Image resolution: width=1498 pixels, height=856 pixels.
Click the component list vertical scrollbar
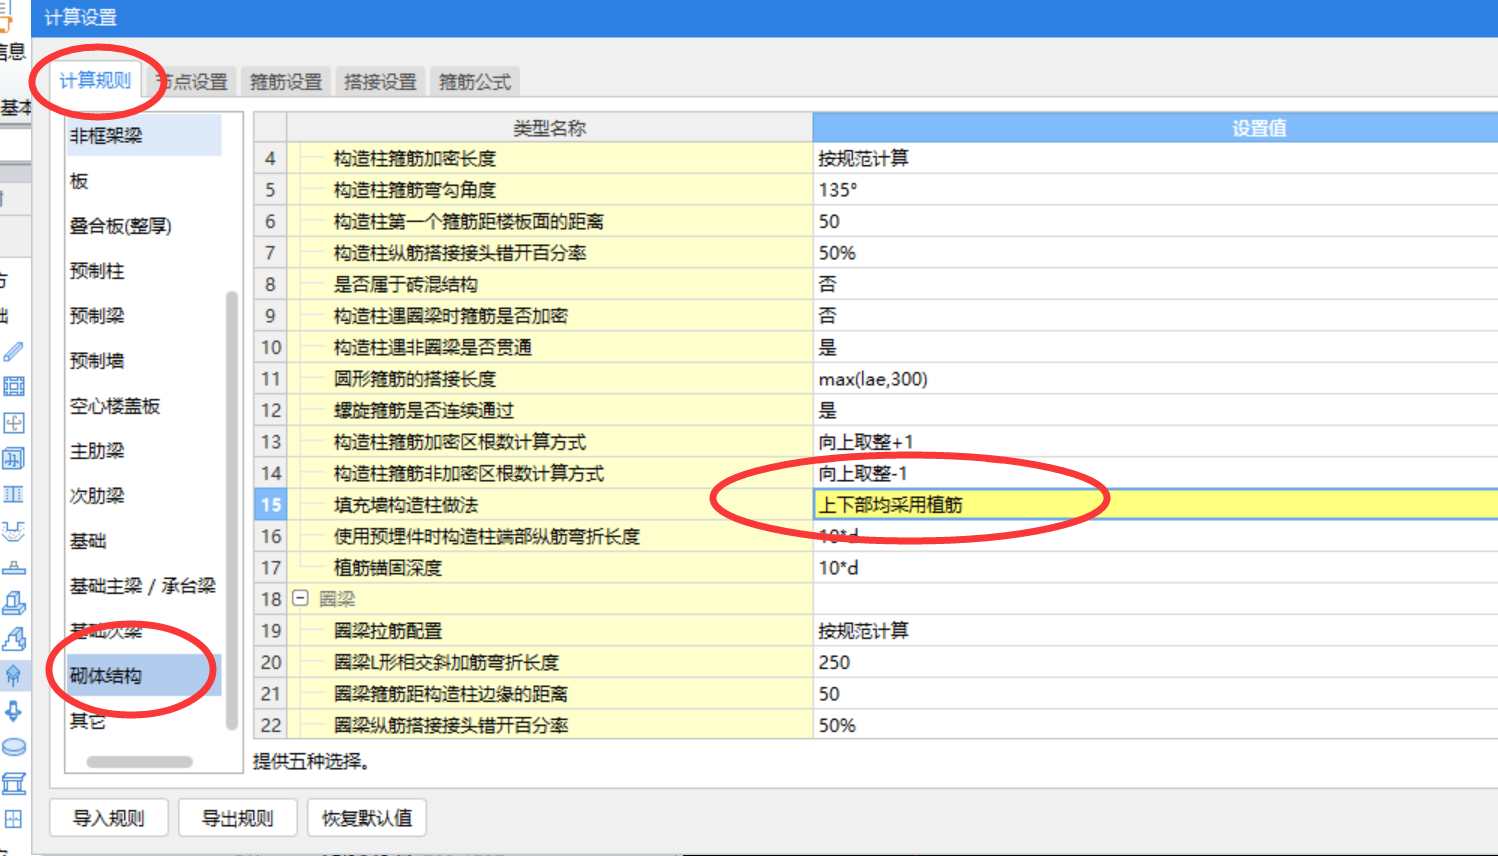point(232,510)
